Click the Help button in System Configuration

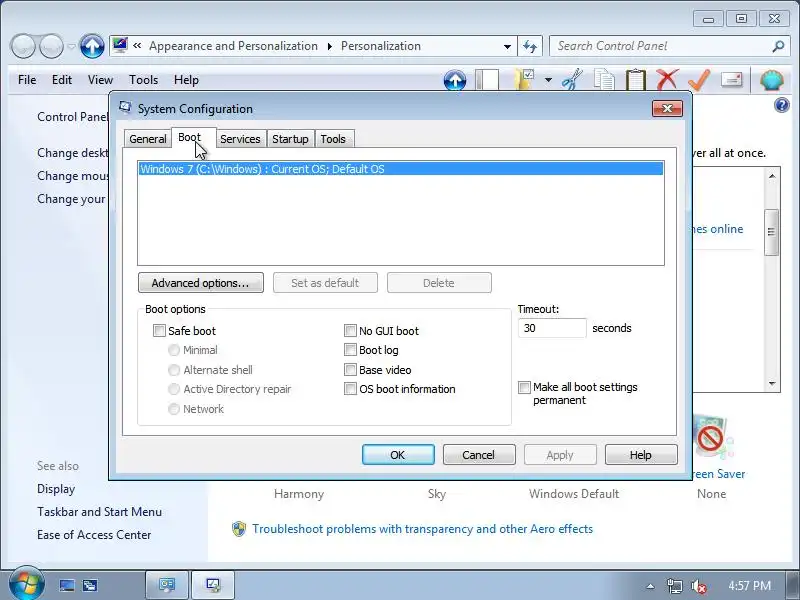[641, 455]
